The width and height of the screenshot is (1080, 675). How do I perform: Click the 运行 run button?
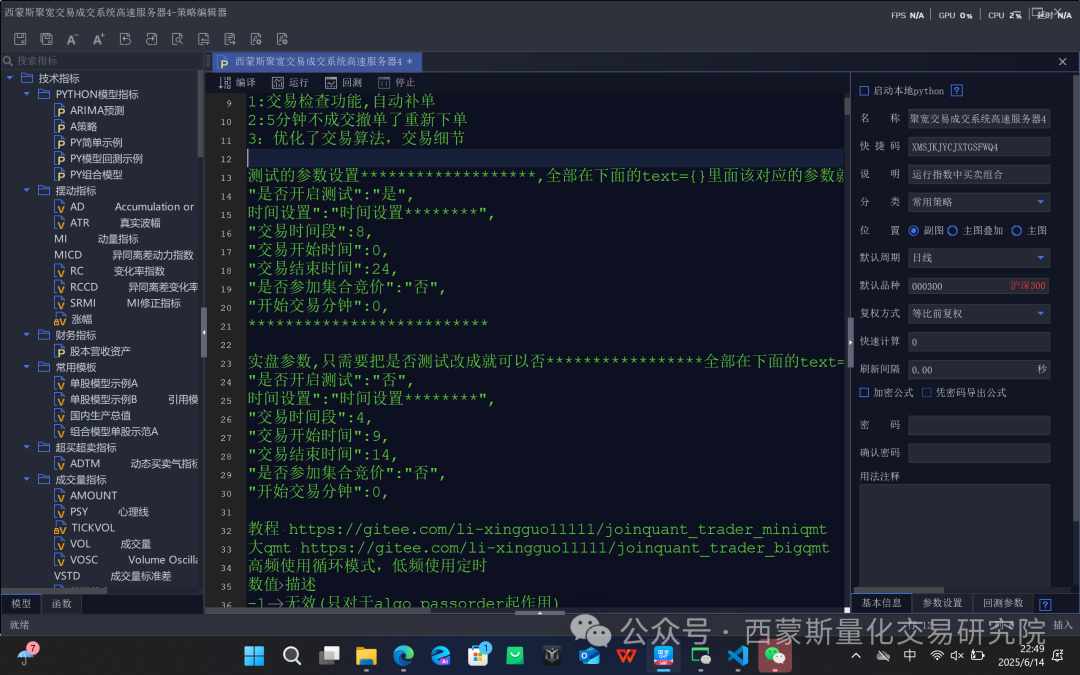click(290, 83)
